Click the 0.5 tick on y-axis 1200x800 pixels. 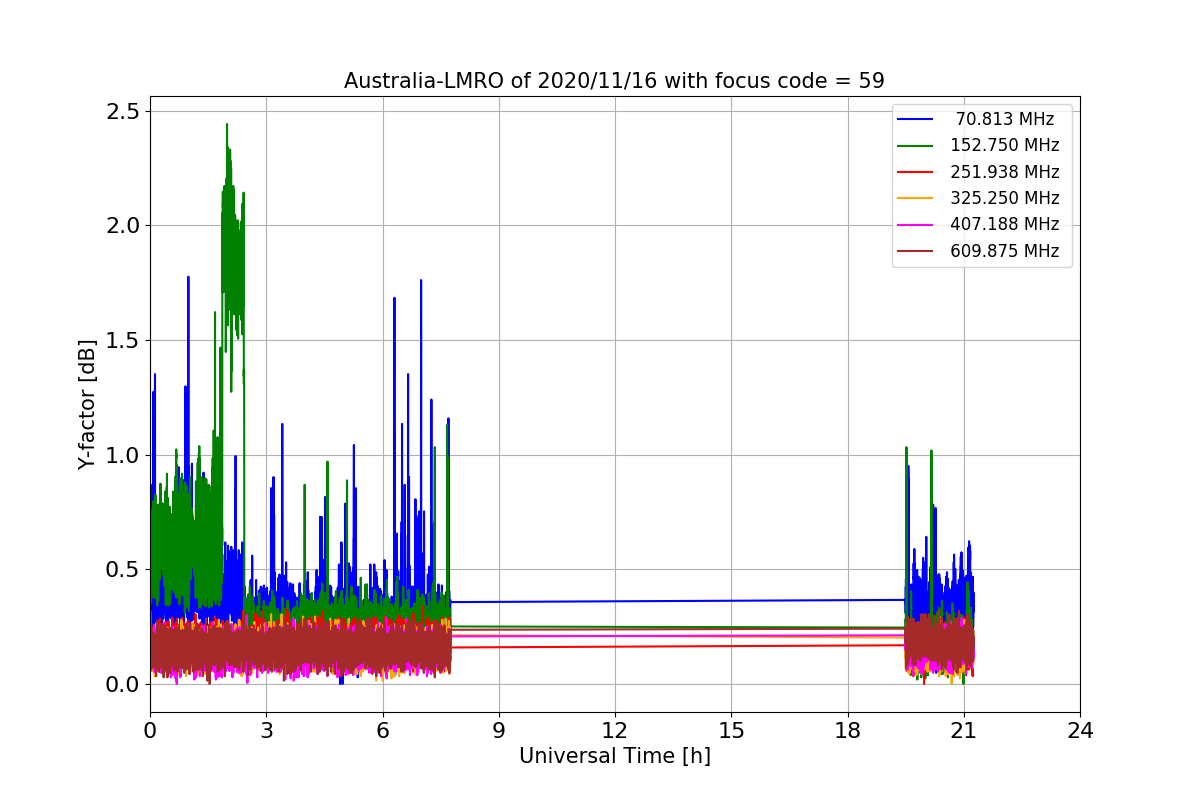pyautogui.click(x=124, y=570)
